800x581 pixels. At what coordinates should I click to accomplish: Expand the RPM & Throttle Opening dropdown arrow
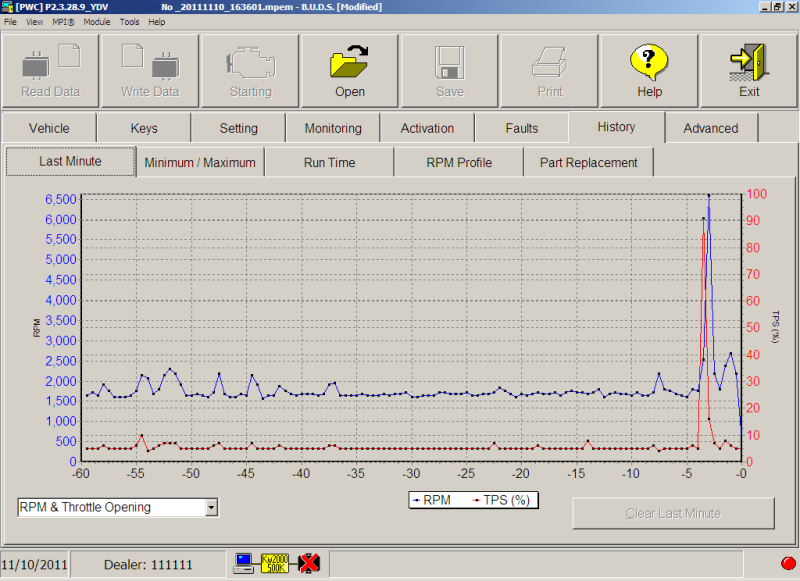click(211, 508)
